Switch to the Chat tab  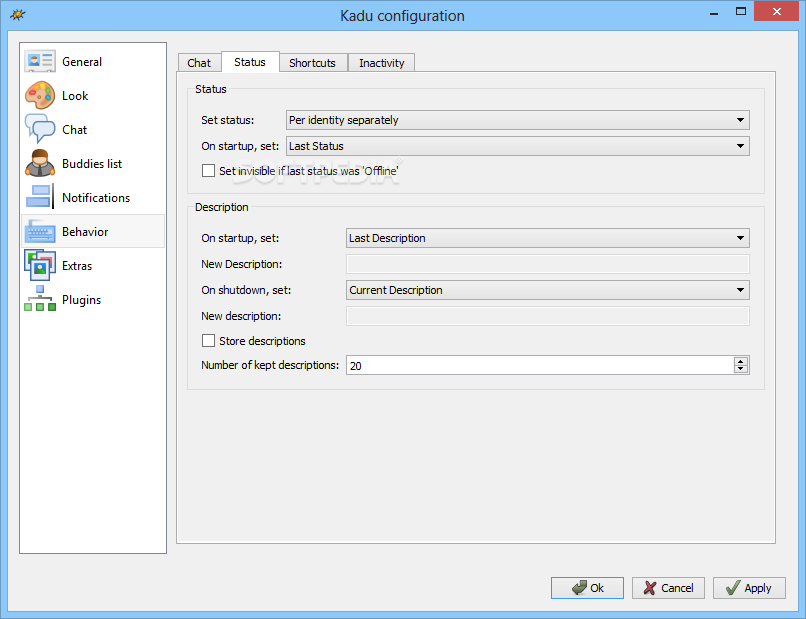(x=199, y=63)
